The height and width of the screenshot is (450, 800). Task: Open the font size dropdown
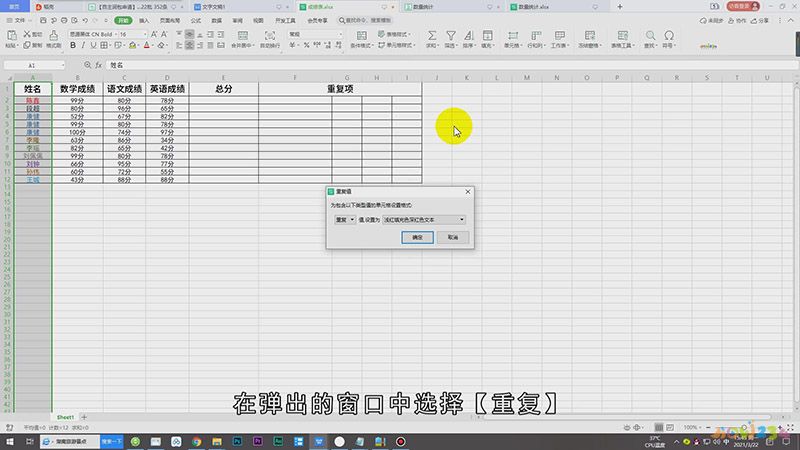tap(145, 34)
